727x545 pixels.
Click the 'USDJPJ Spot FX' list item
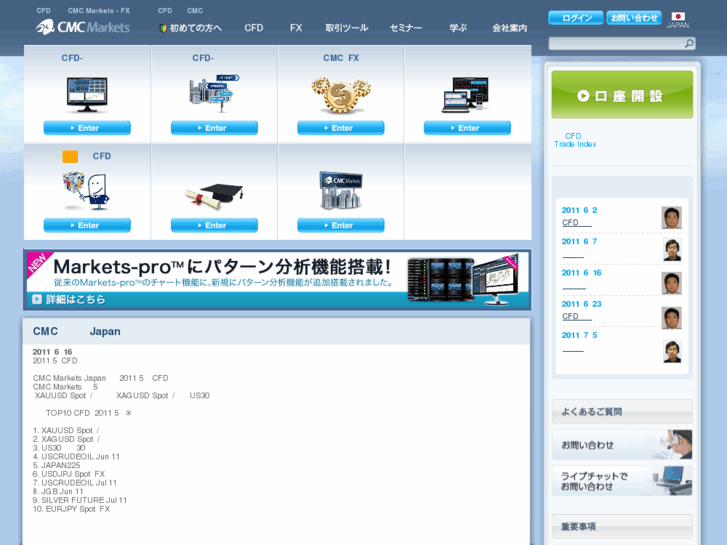[x=69, y=474]
